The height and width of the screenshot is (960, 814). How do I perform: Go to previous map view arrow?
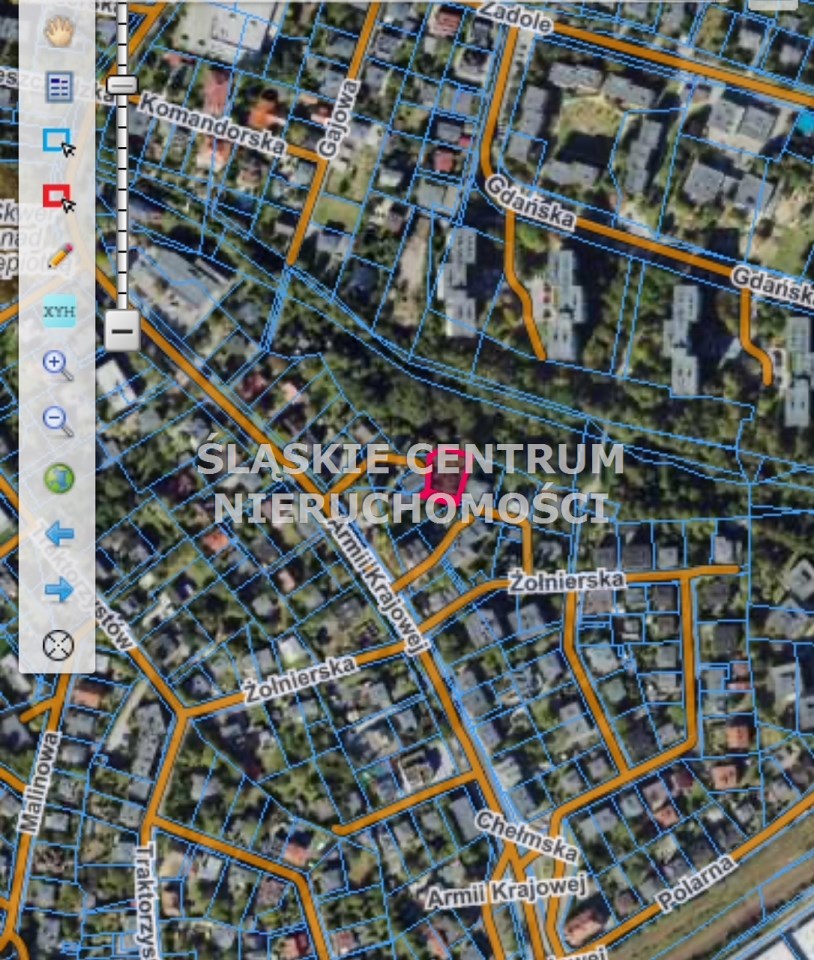coord(59,533)
